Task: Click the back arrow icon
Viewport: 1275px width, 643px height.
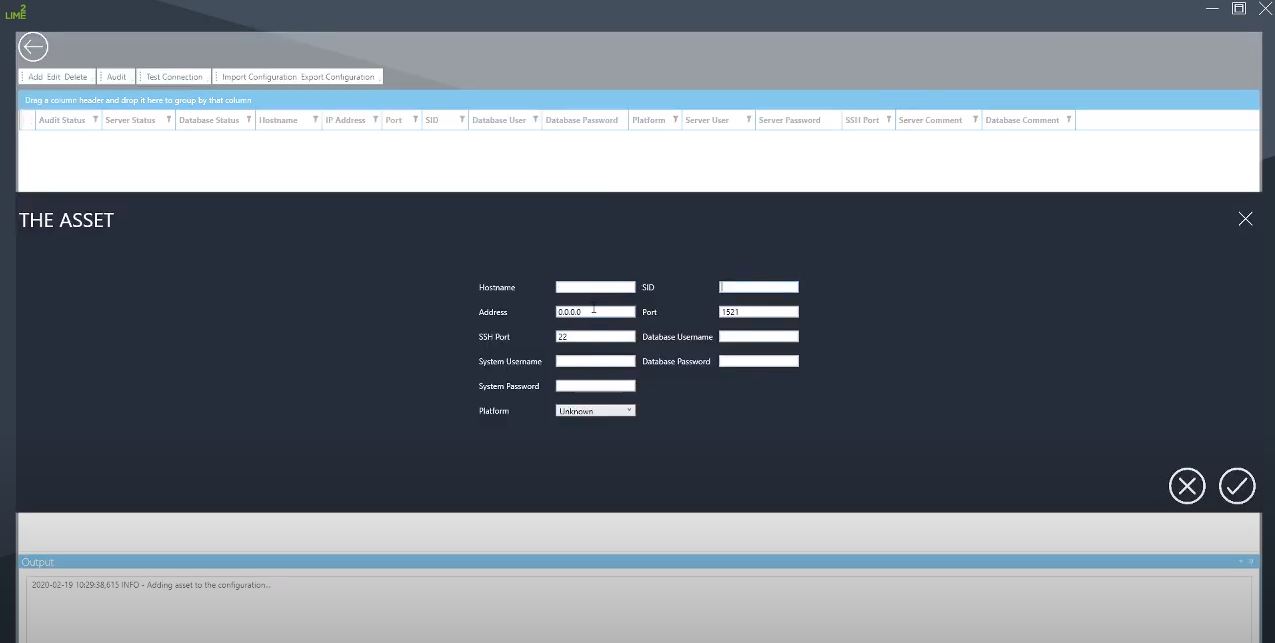Action: tap(34, 47)
